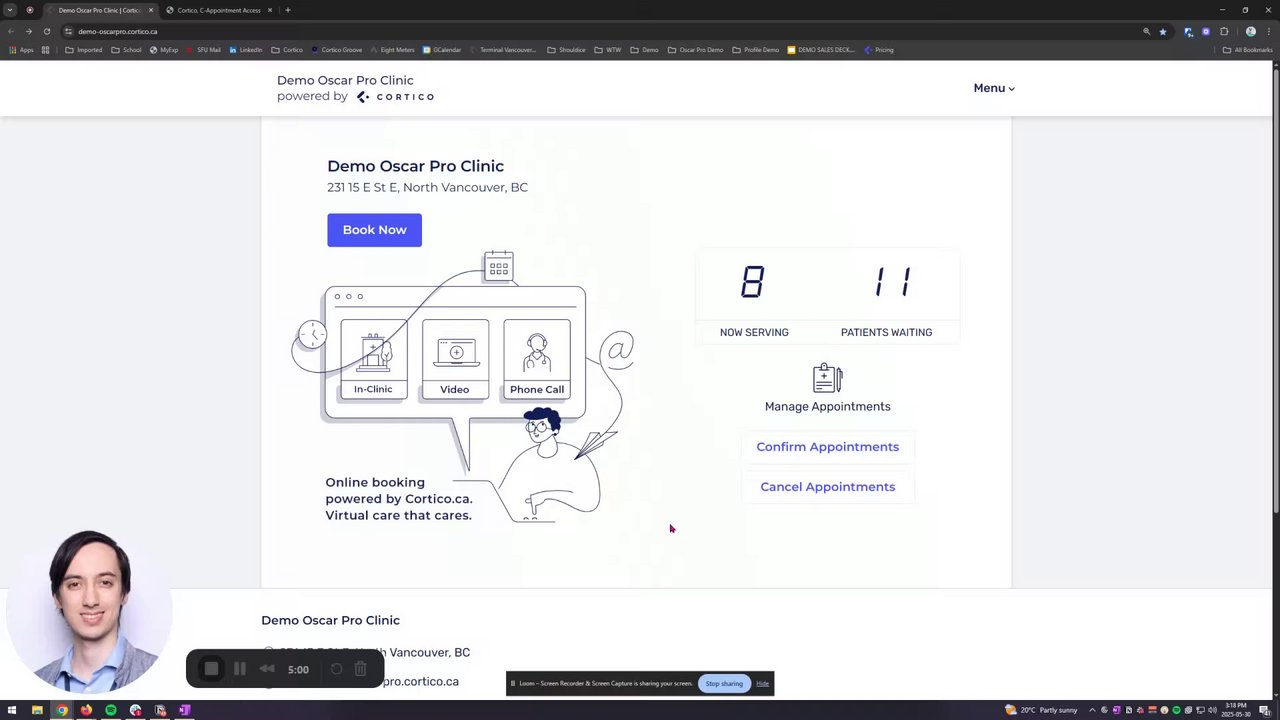Select the Phone Call appointment type icon
Screen dimensions: 1280x720
coord(537,359)
